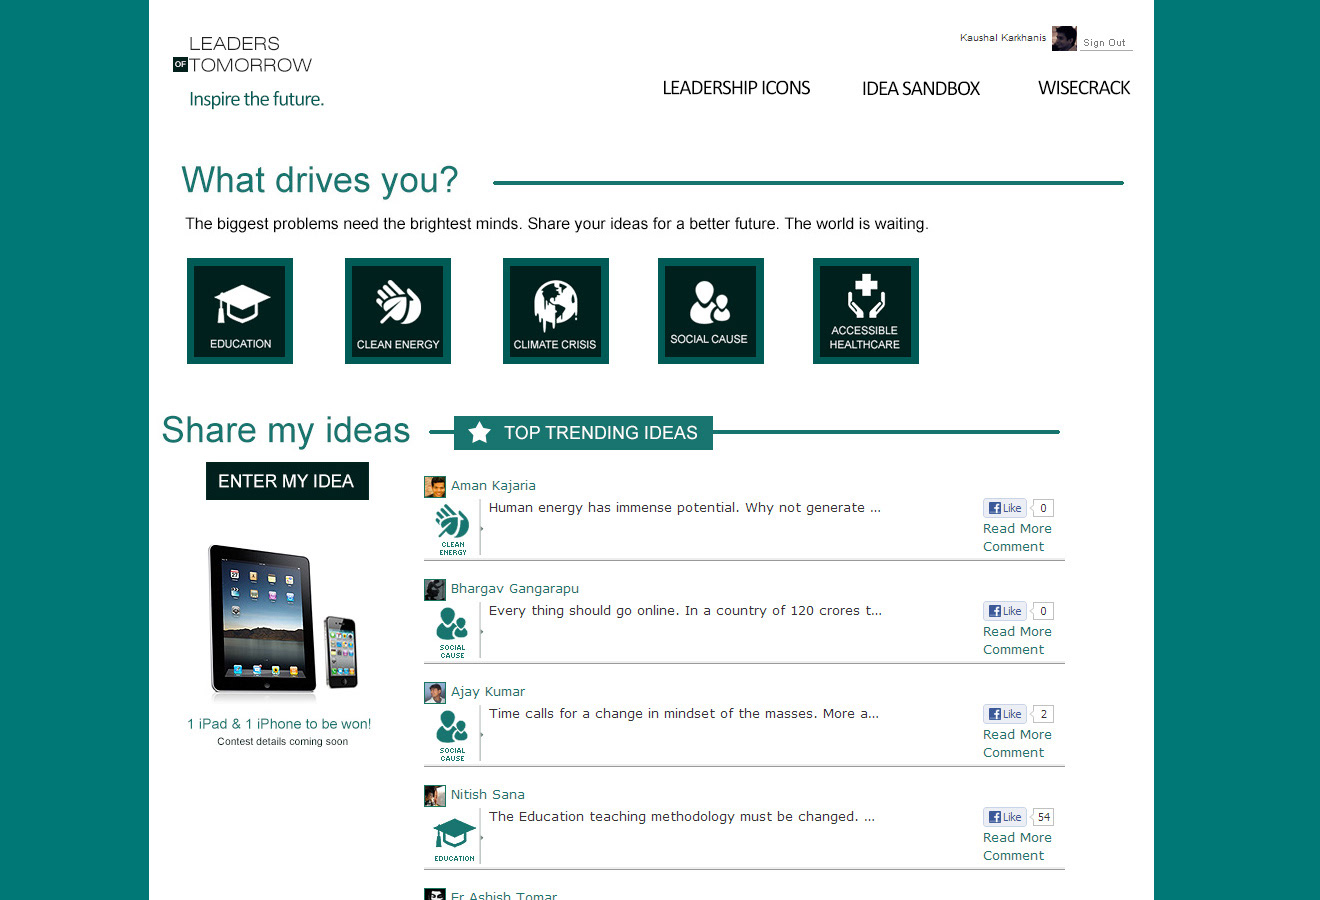The width and height of the screenshot is (1320, 900).
Task: Click the 'Inspire the future.' tagline
Action: 257,99
